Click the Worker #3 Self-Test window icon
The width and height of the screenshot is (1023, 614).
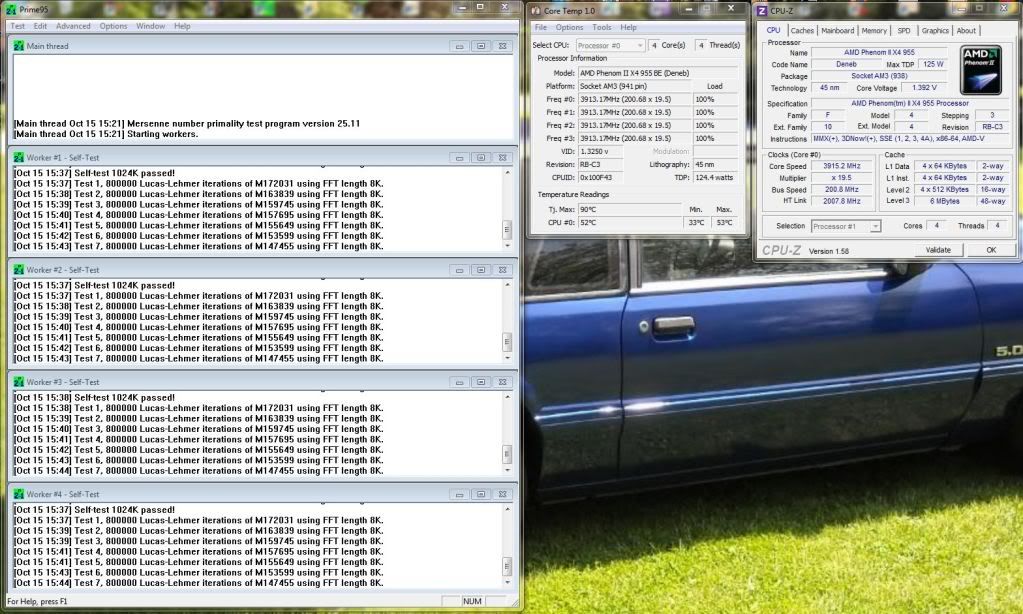click(18, 382)
